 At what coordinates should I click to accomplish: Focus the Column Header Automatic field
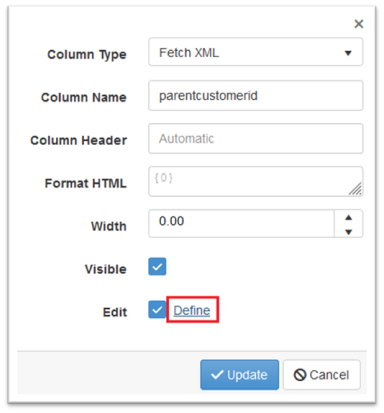(x=256, y=138)
